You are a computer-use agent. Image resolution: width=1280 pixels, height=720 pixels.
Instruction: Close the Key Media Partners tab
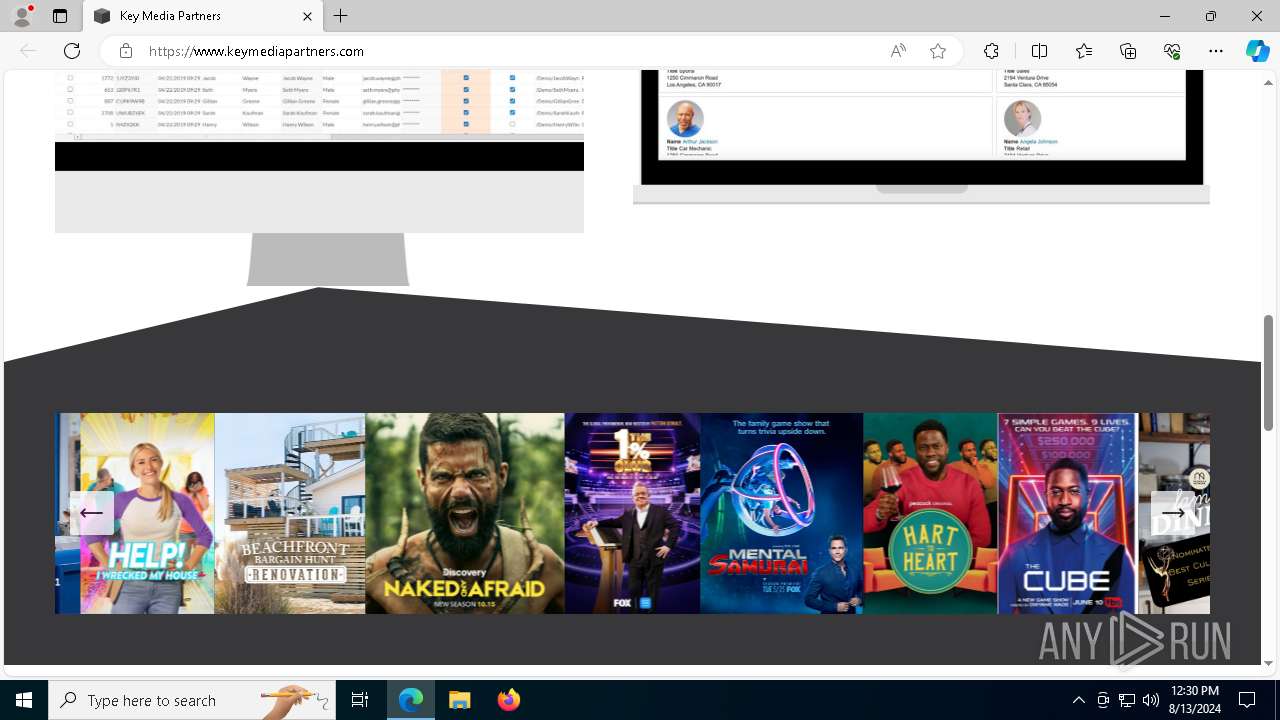point(308,16)
